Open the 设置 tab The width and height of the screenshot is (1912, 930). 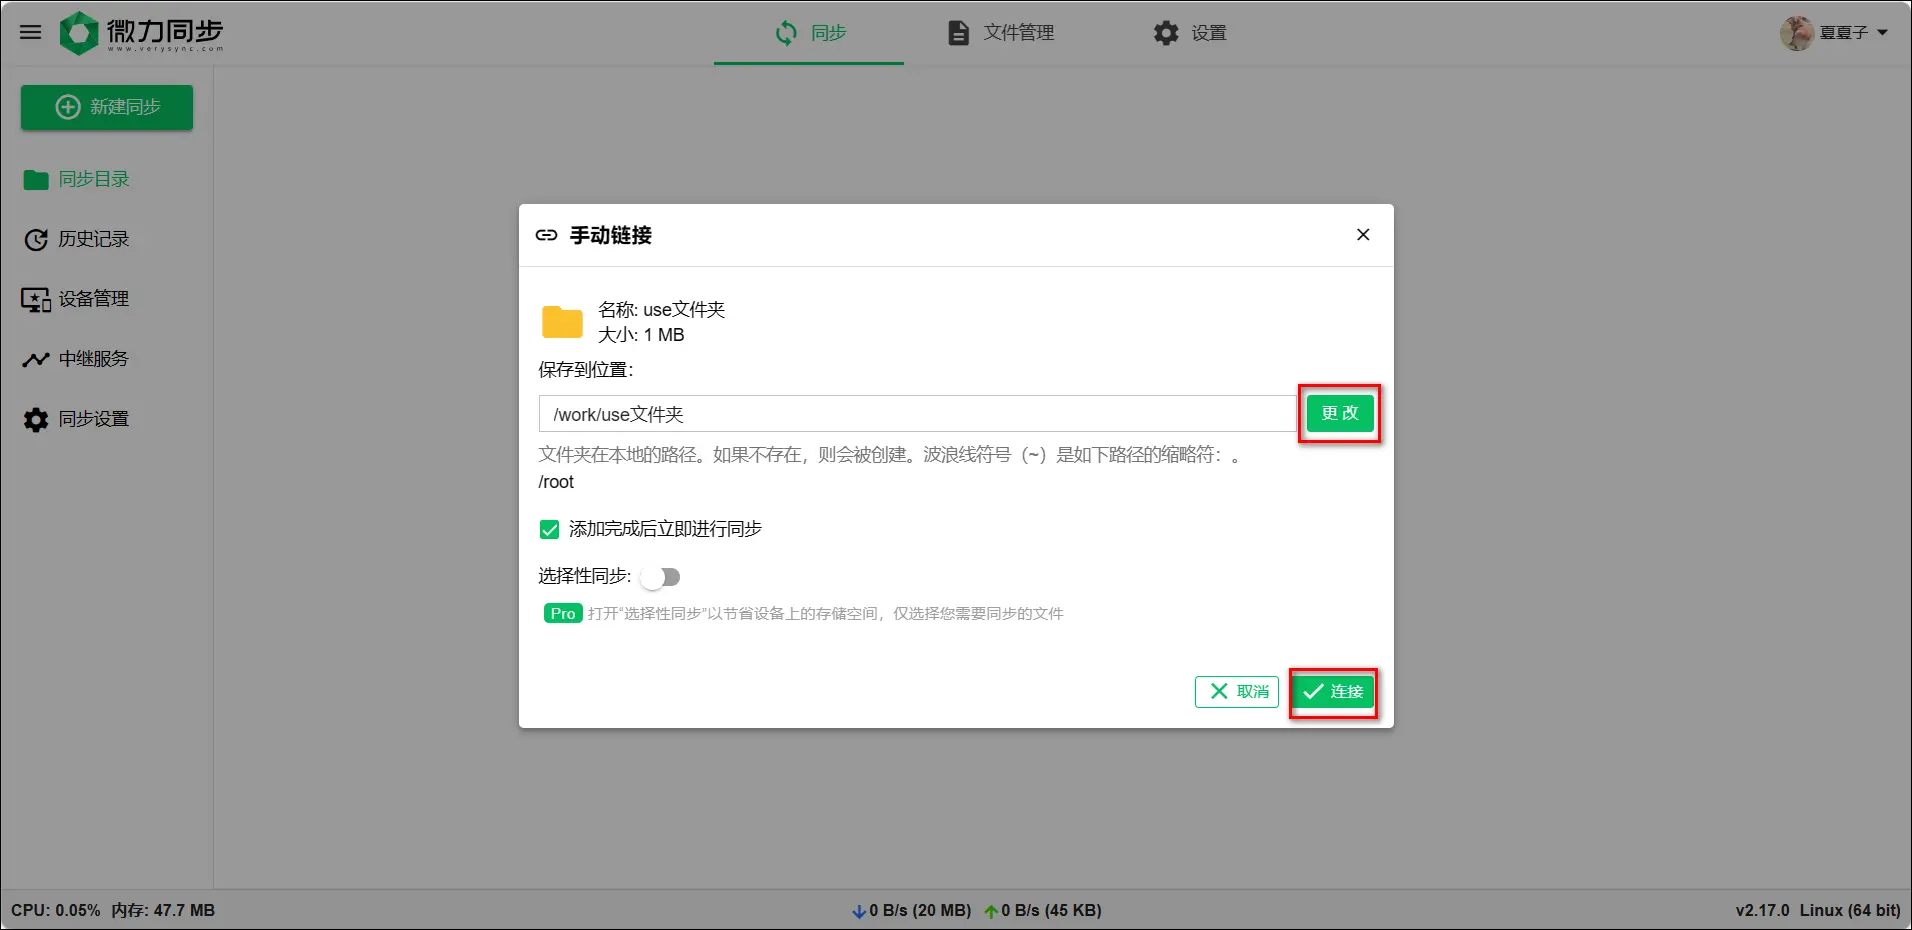pyautogui.click(x=1190, y=32)
